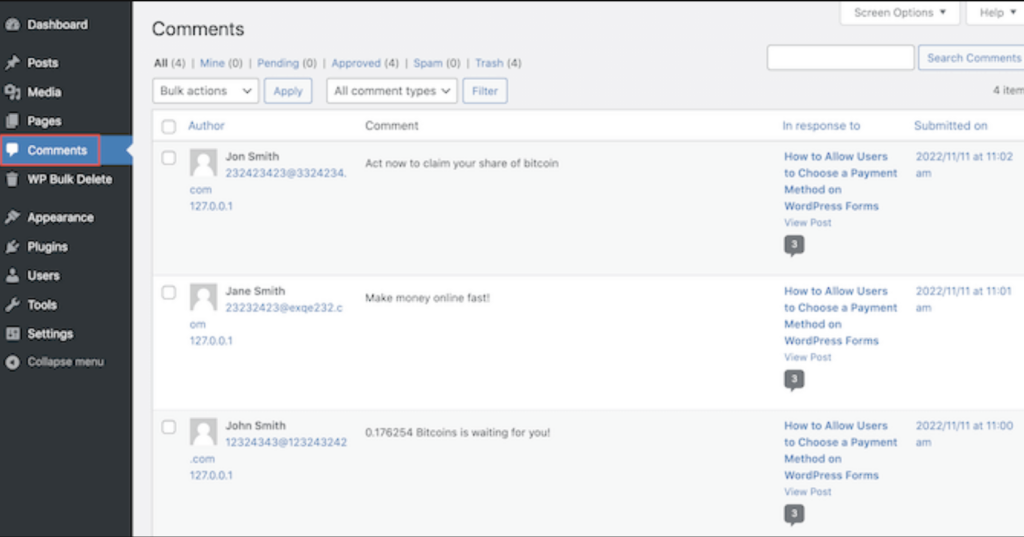Click the WP Bulk Delete trash icon
This screenshot has width=1024, height=537.
[x=13, y=180]
